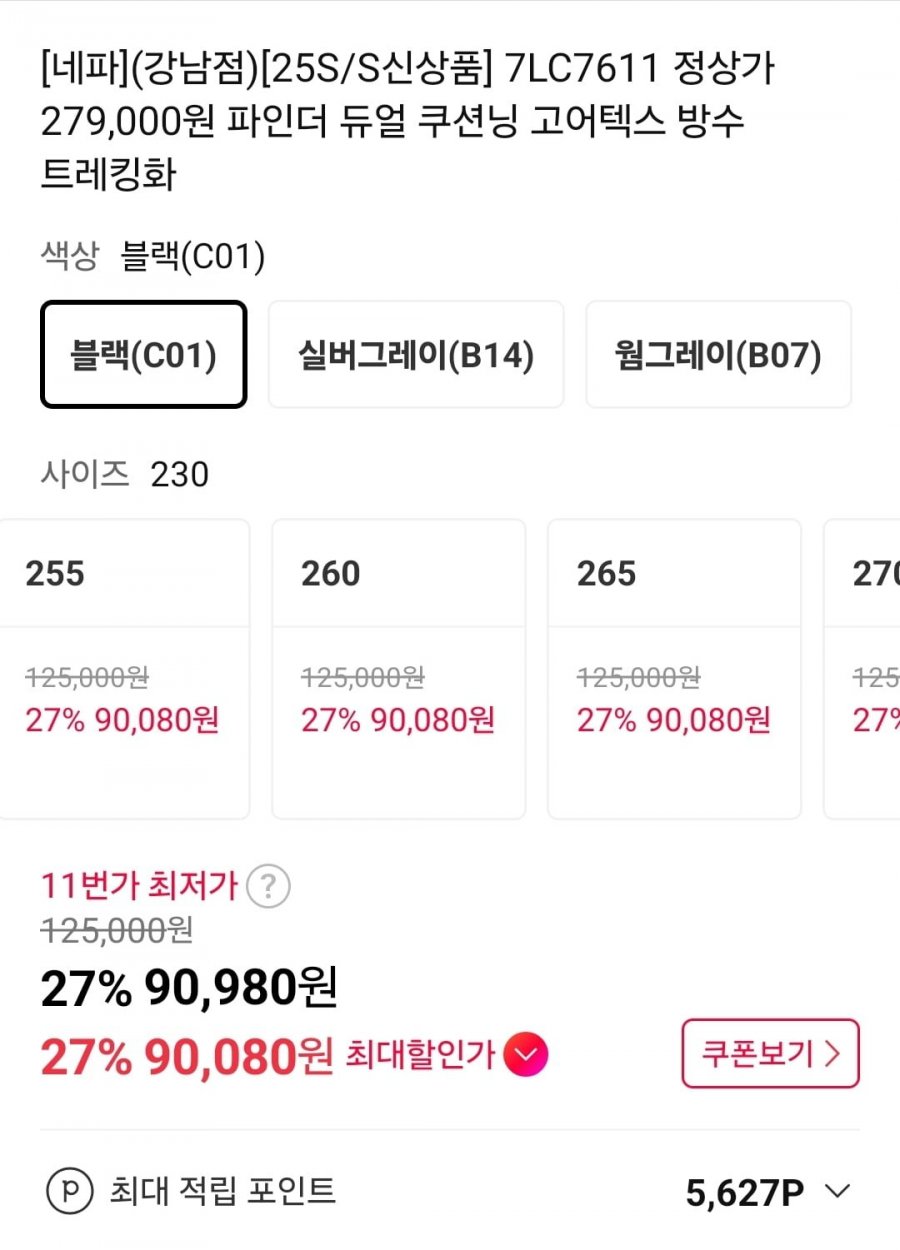Image resolution: width=900 pixels, height=1250 pixels.
Task: Click the 5,627P points value
Action: 745,1192
